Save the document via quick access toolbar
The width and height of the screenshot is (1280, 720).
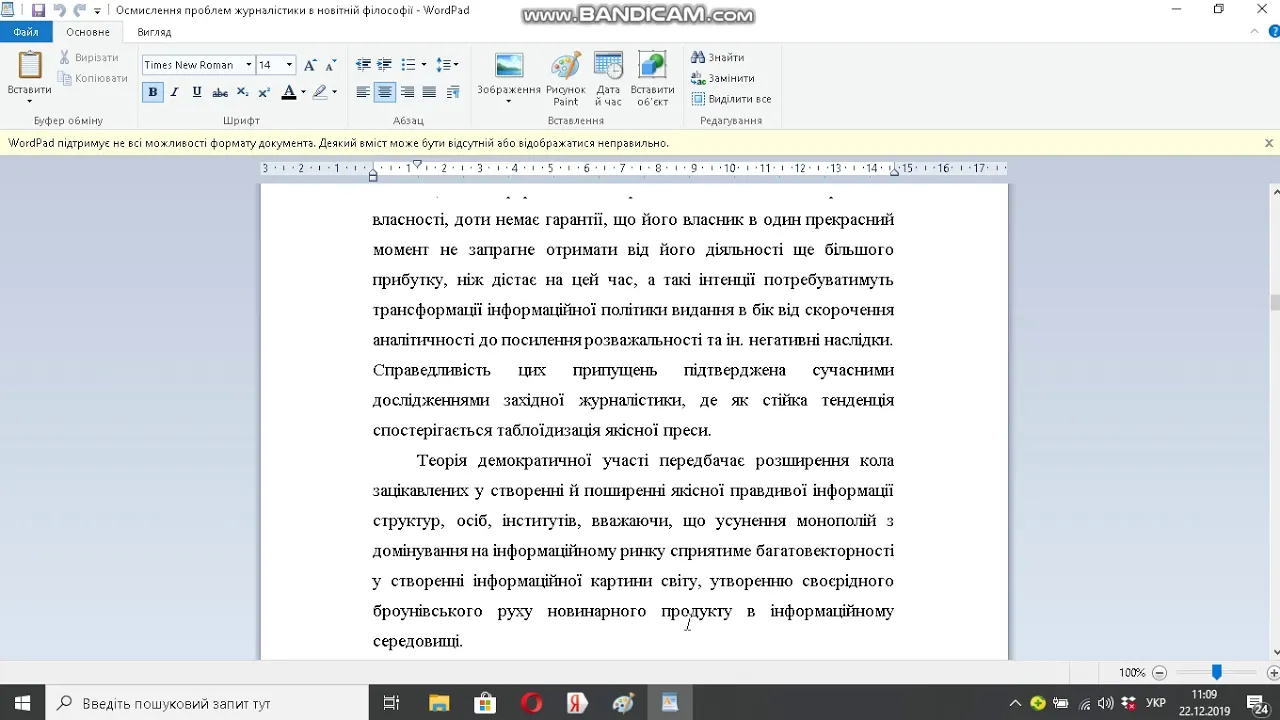(x=38, y=10)
